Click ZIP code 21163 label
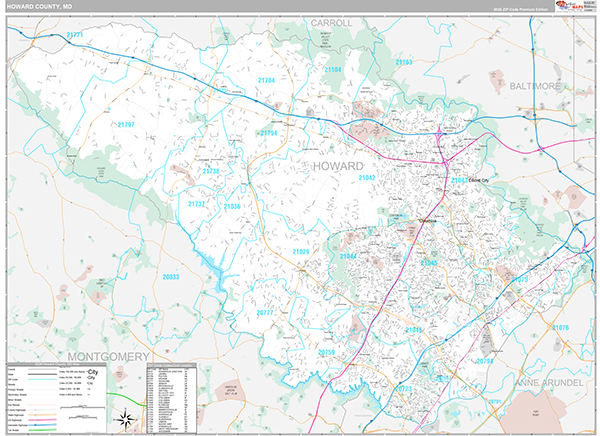The width and height of the screenshot is (600, 436). pos(403,62)
